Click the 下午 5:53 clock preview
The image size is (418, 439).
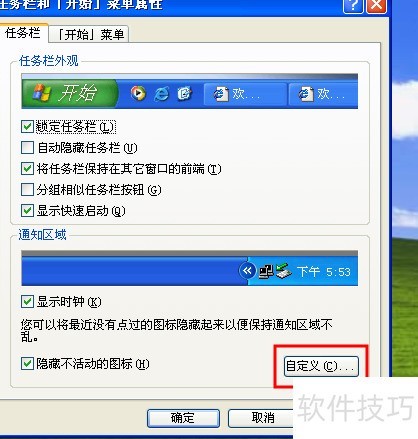[323, 272]
